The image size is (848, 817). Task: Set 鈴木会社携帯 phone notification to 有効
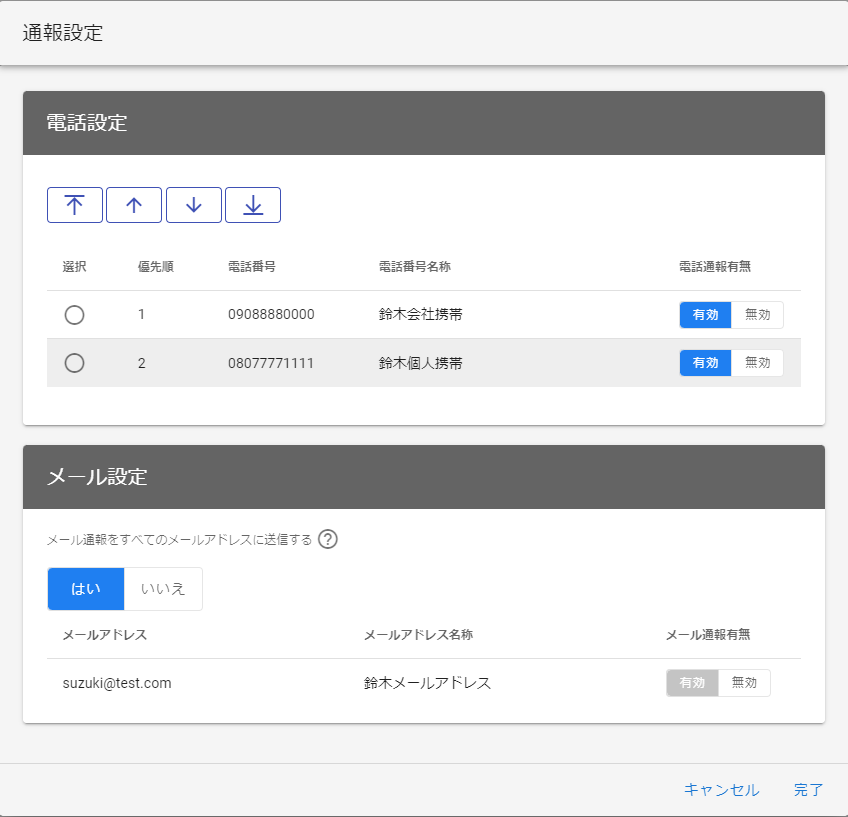coord(706,315)
